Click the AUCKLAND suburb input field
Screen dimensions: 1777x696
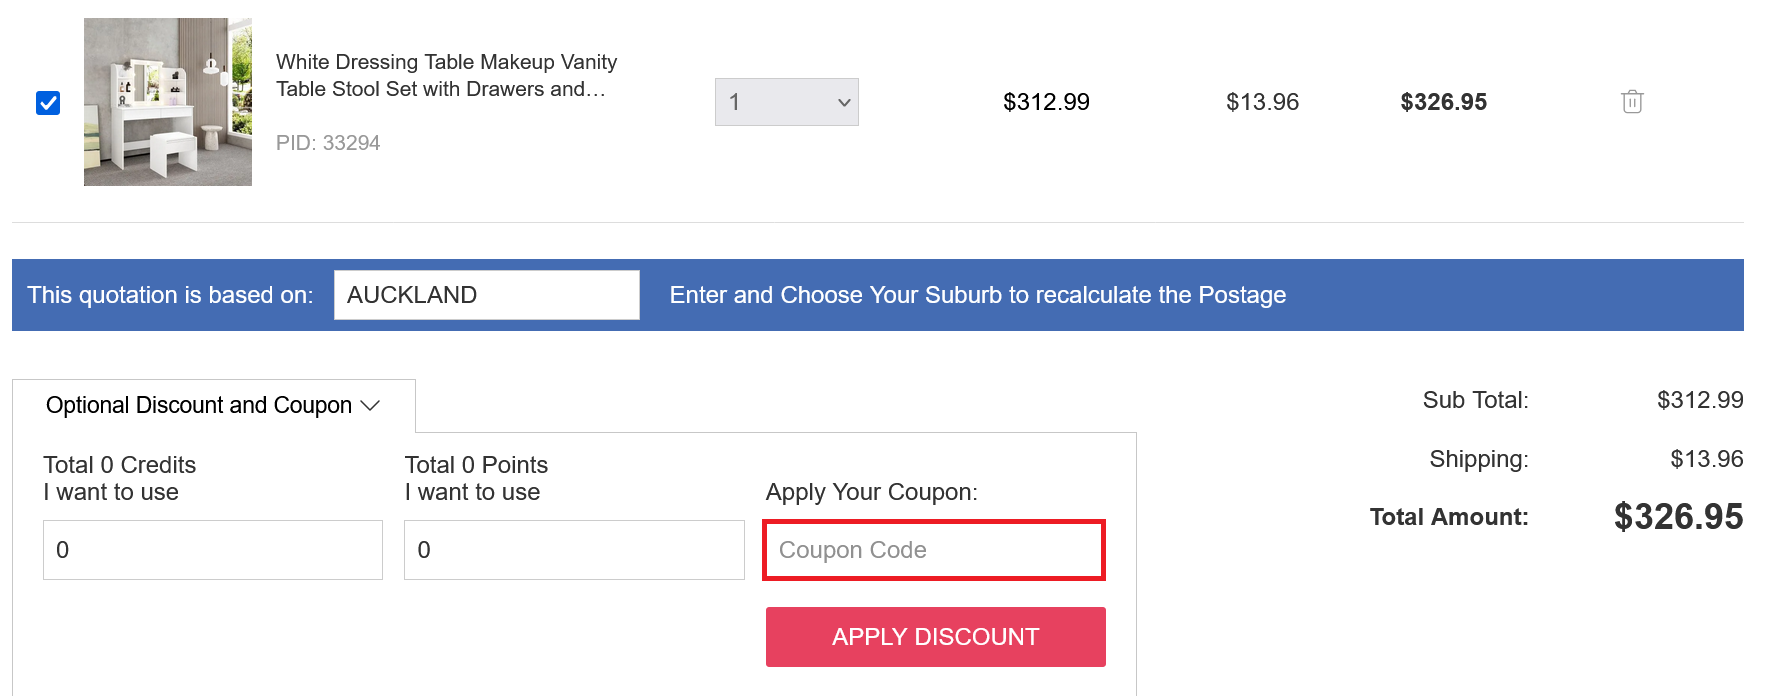(x=486, y=295)
